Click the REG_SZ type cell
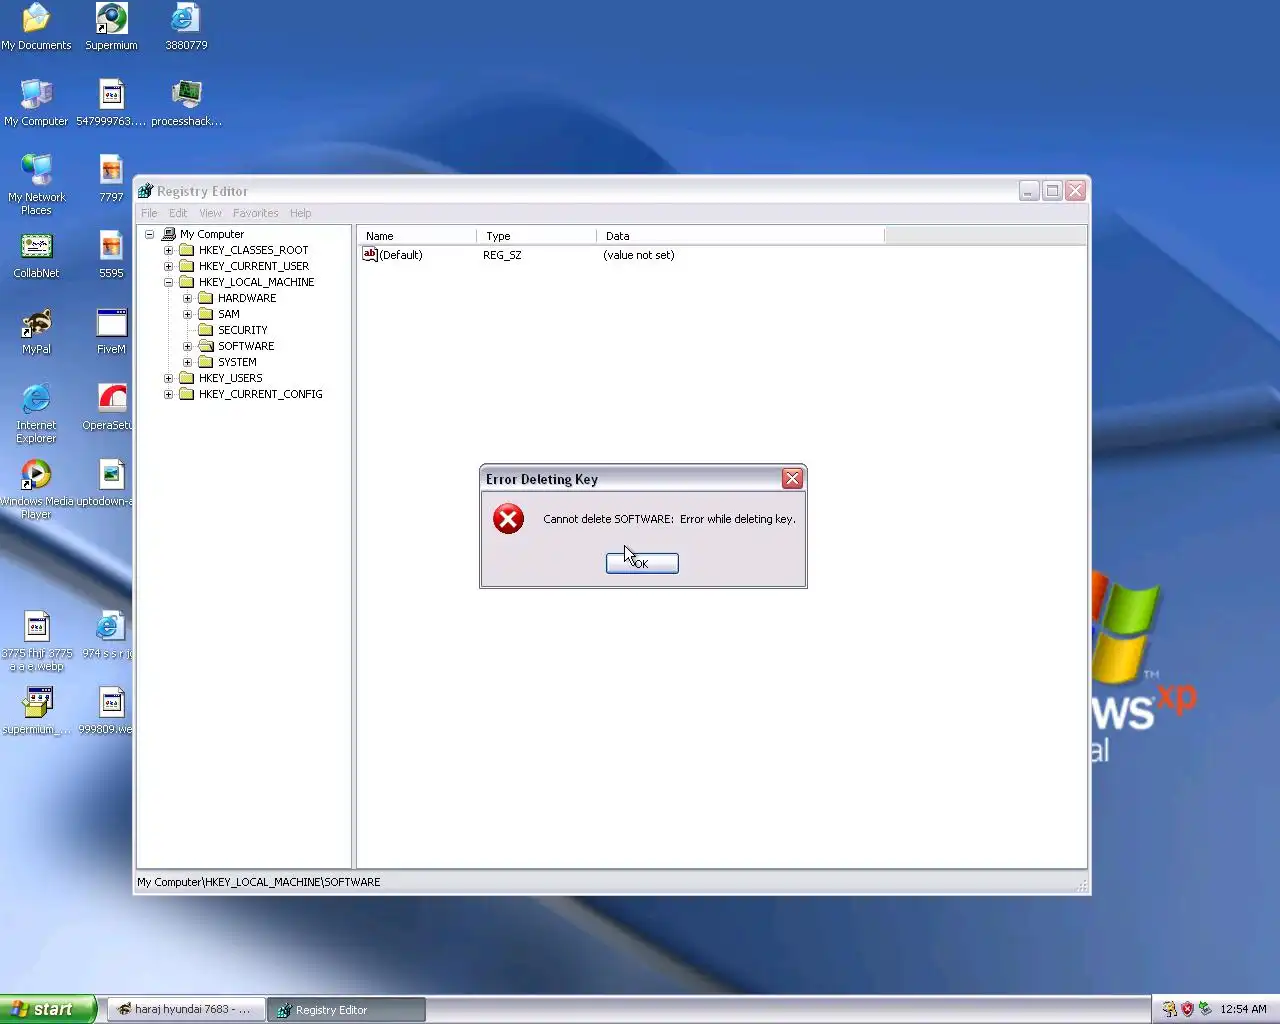Screen dimensions: 1280x1024 pos(502,255)
